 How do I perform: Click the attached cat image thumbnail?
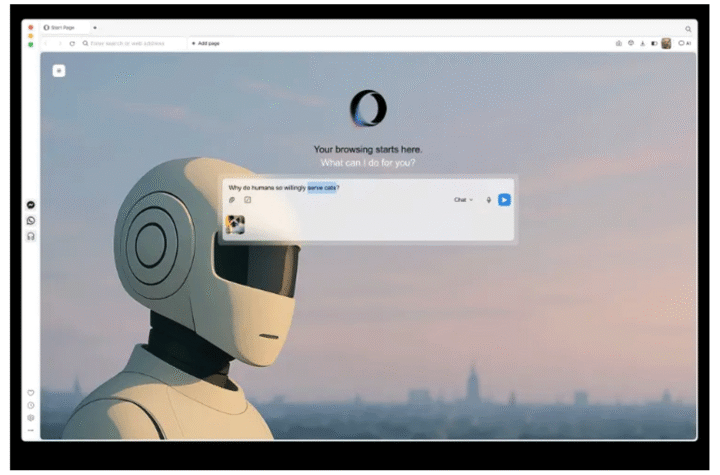click(235, 224)
